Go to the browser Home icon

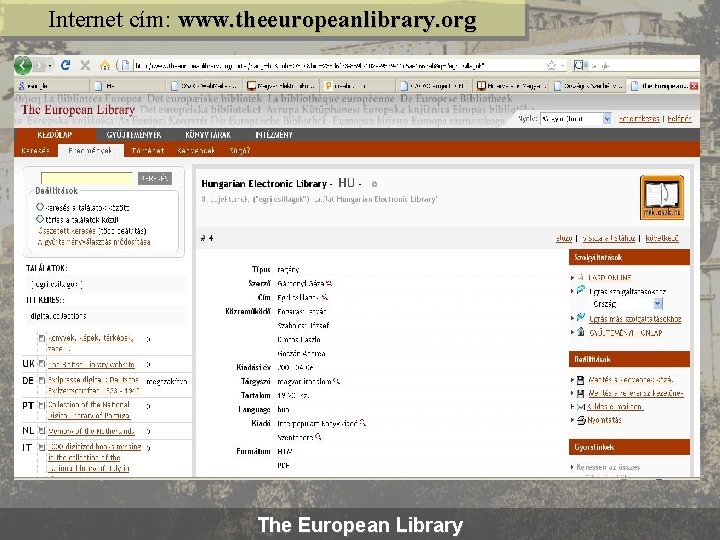(x=105, y=65)
